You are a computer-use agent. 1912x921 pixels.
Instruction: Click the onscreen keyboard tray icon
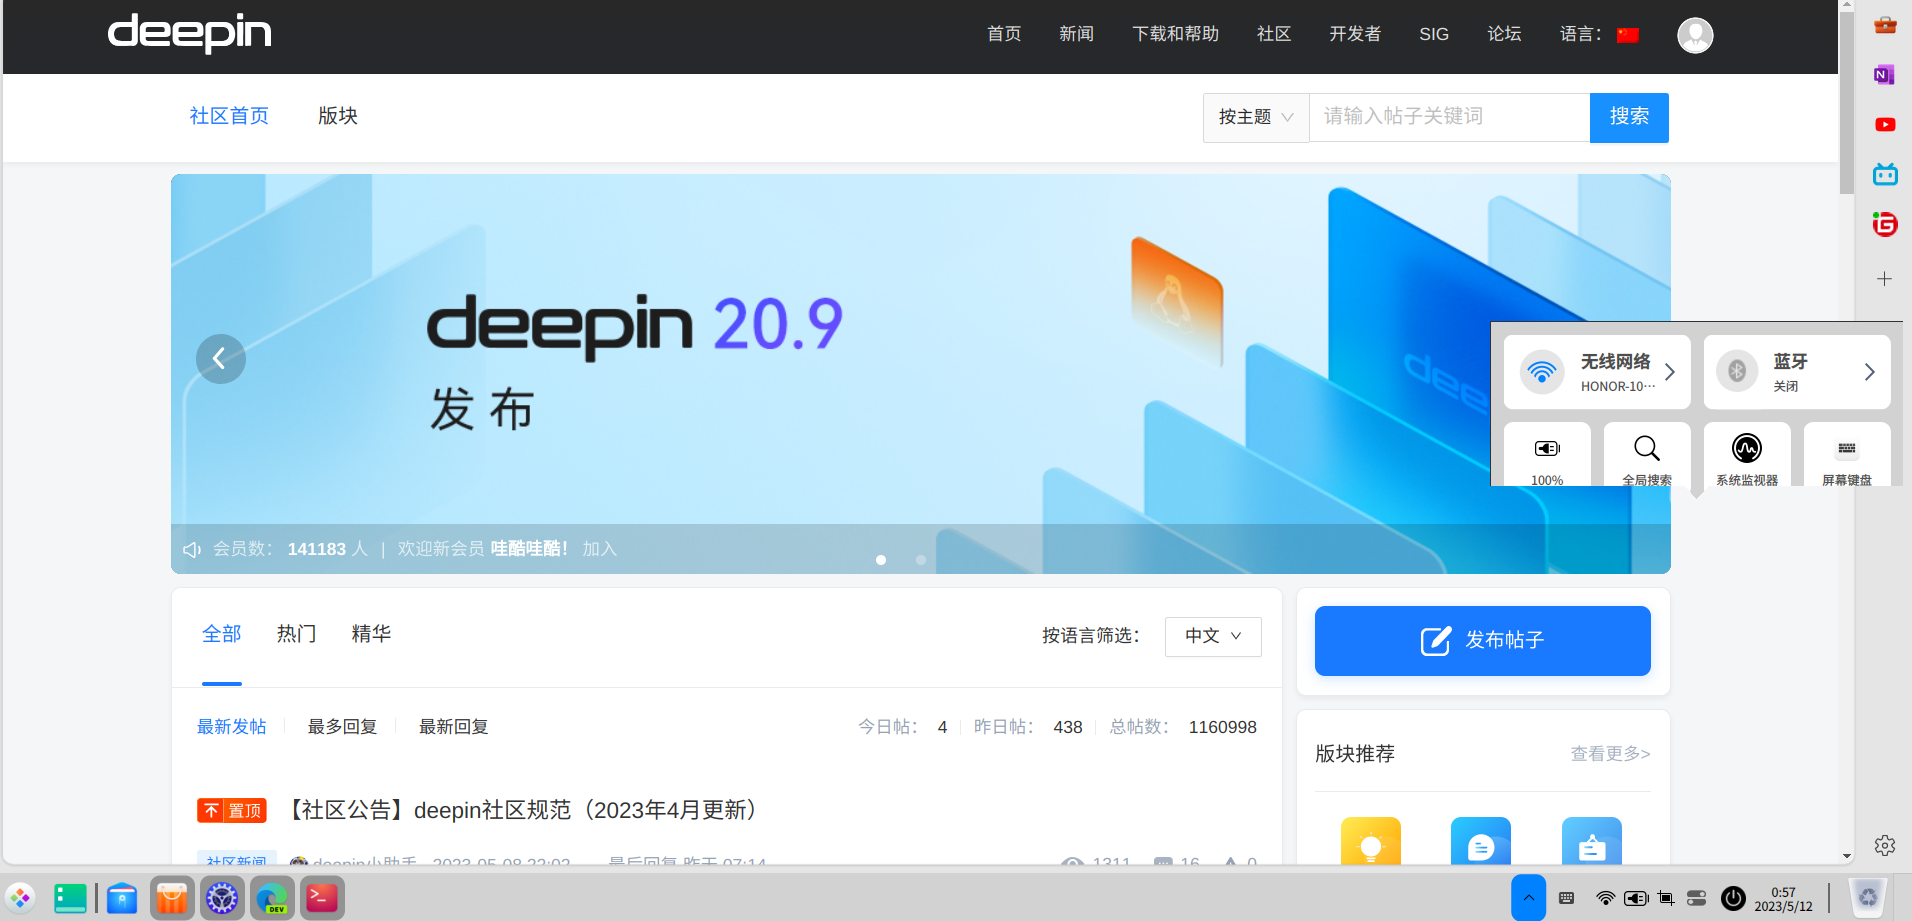coord(1567,898)
